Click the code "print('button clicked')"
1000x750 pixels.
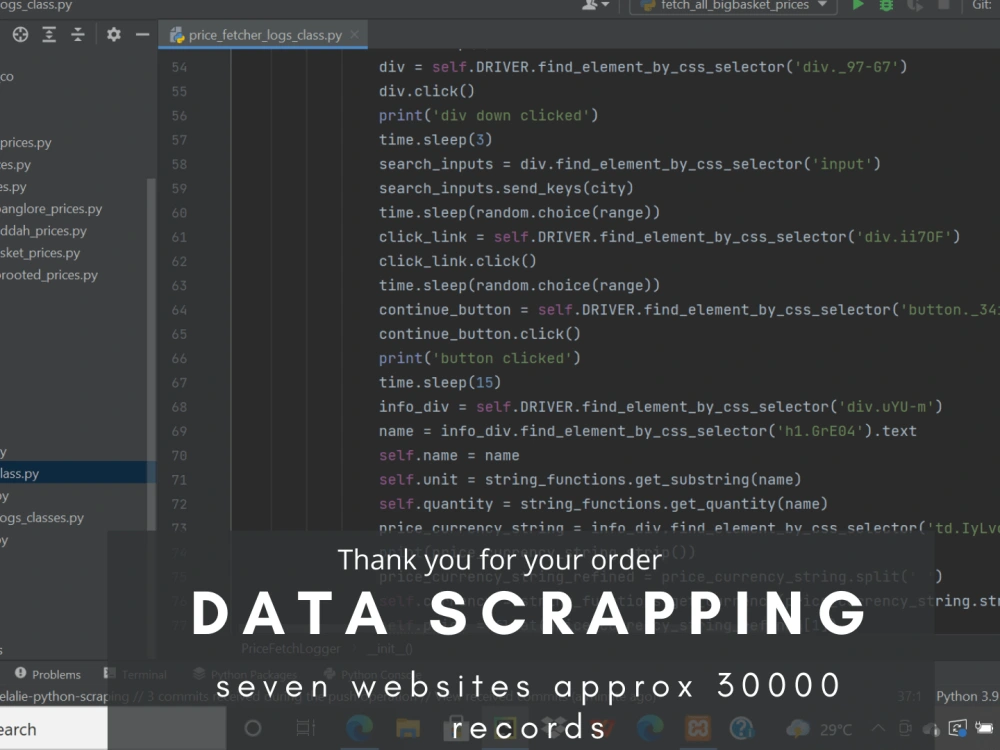click(480, 358)
